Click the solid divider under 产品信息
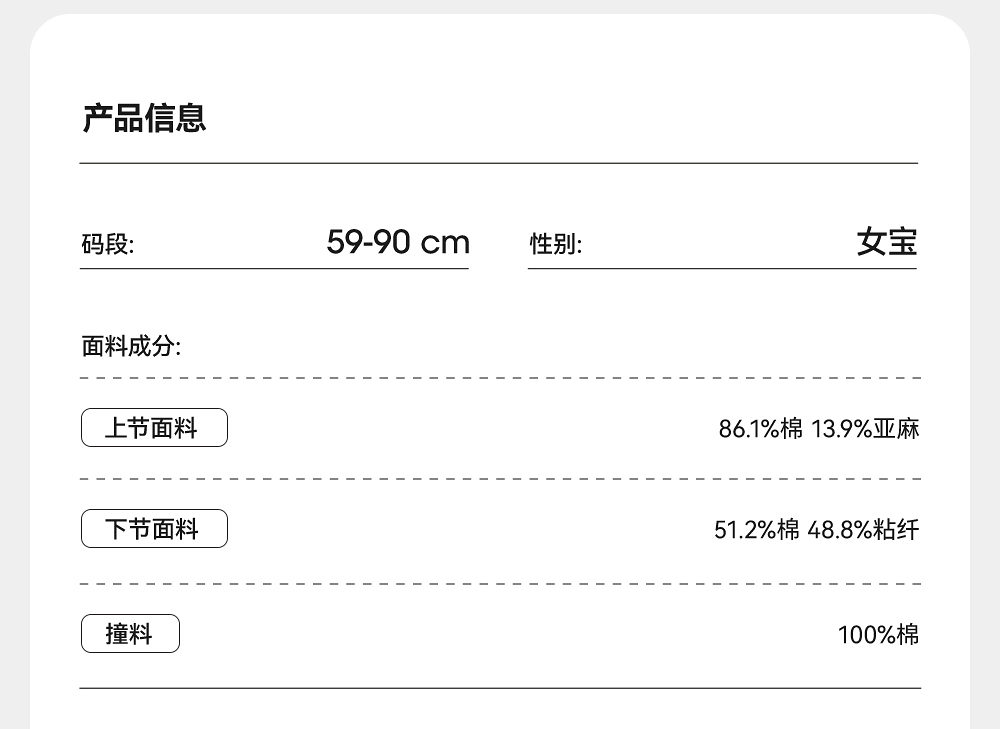1000x729 pixels. pos(498,163)
